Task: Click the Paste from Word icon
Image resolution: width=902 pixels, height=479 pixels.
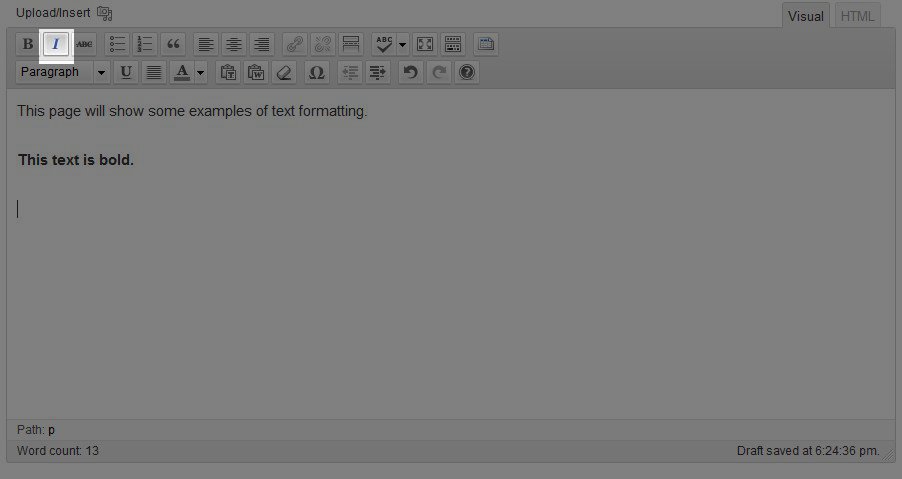Action: coord(256,72)
